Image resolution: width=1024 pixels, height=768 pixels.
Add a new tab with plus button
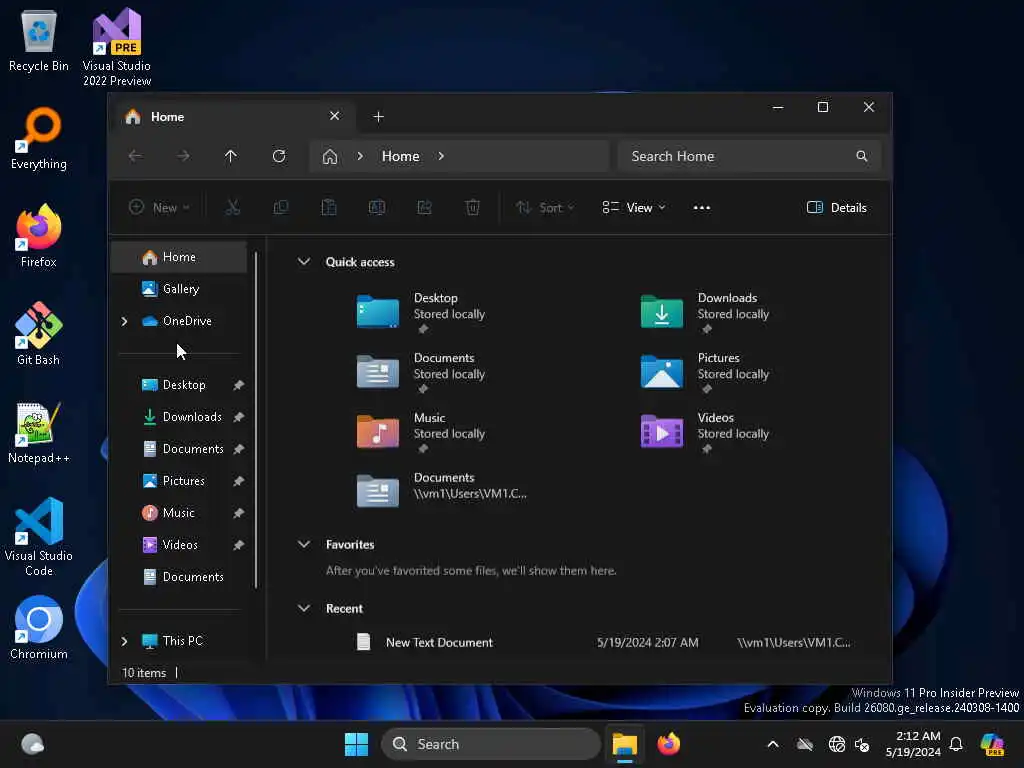pyautogui.click(x=378, y=116)
